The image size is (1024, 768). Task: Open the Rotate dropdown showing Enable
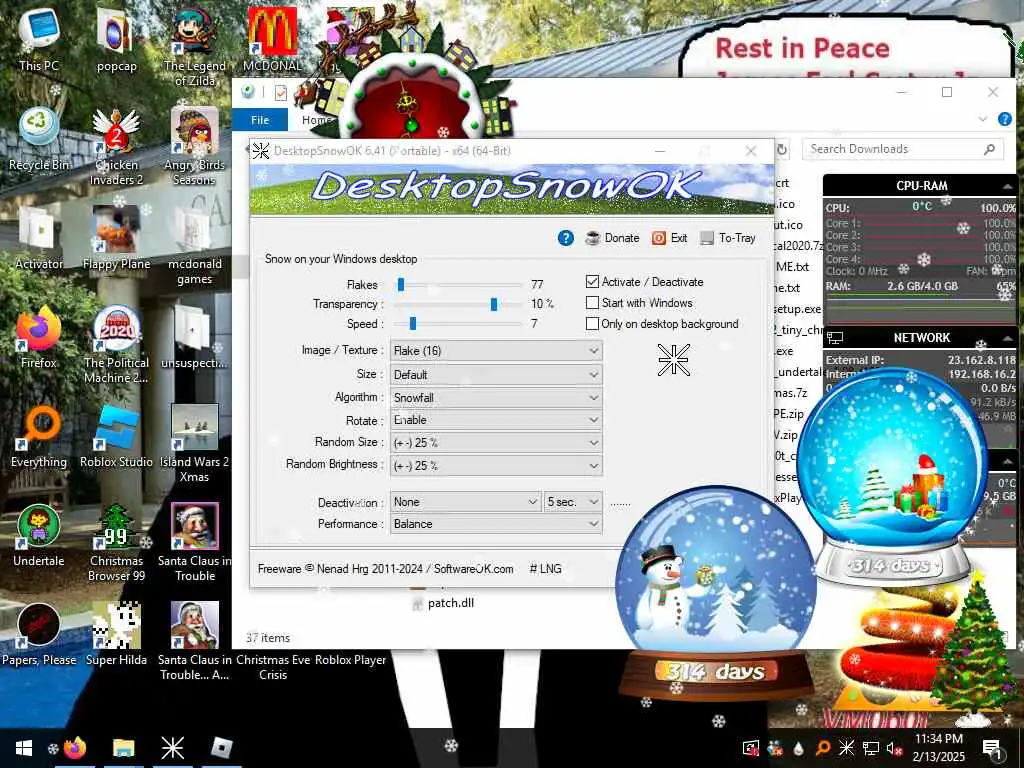[x=496, y=420]
